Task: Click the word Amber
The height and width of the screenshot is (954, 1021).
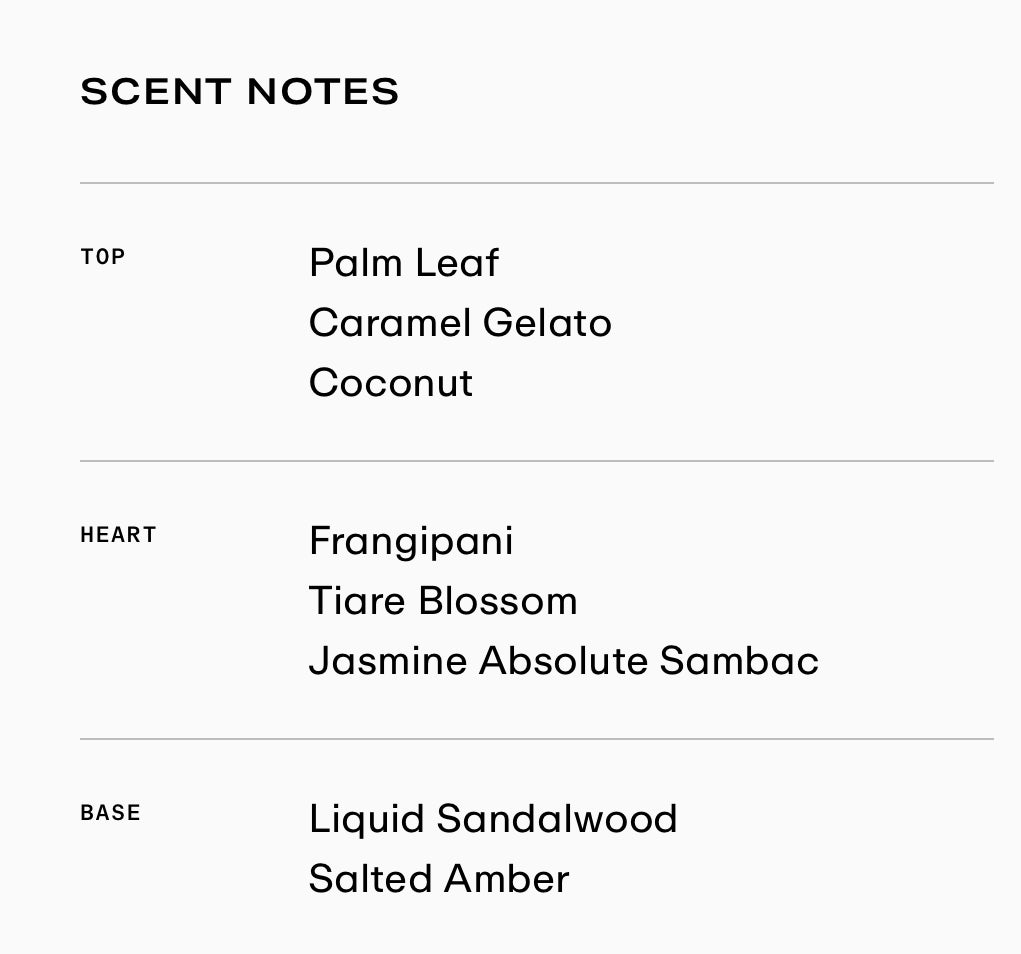Action: click(x=507, y=879)
